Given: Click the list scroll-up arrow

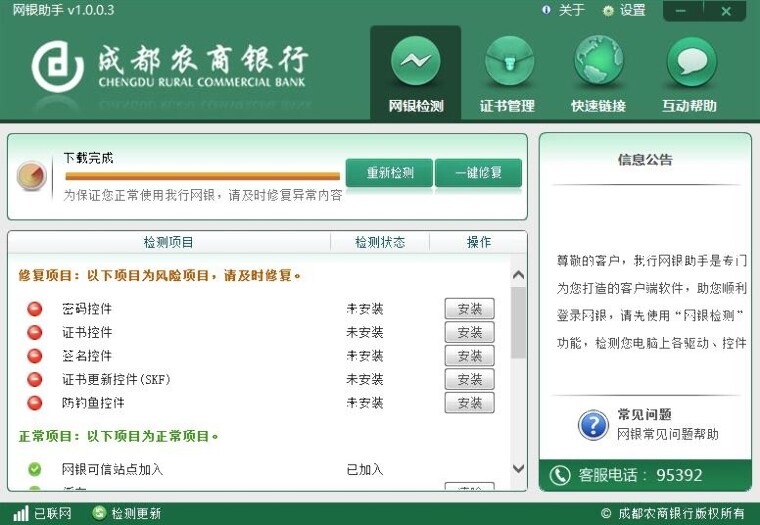Looking at the screenshot, I should pos(518,275).
